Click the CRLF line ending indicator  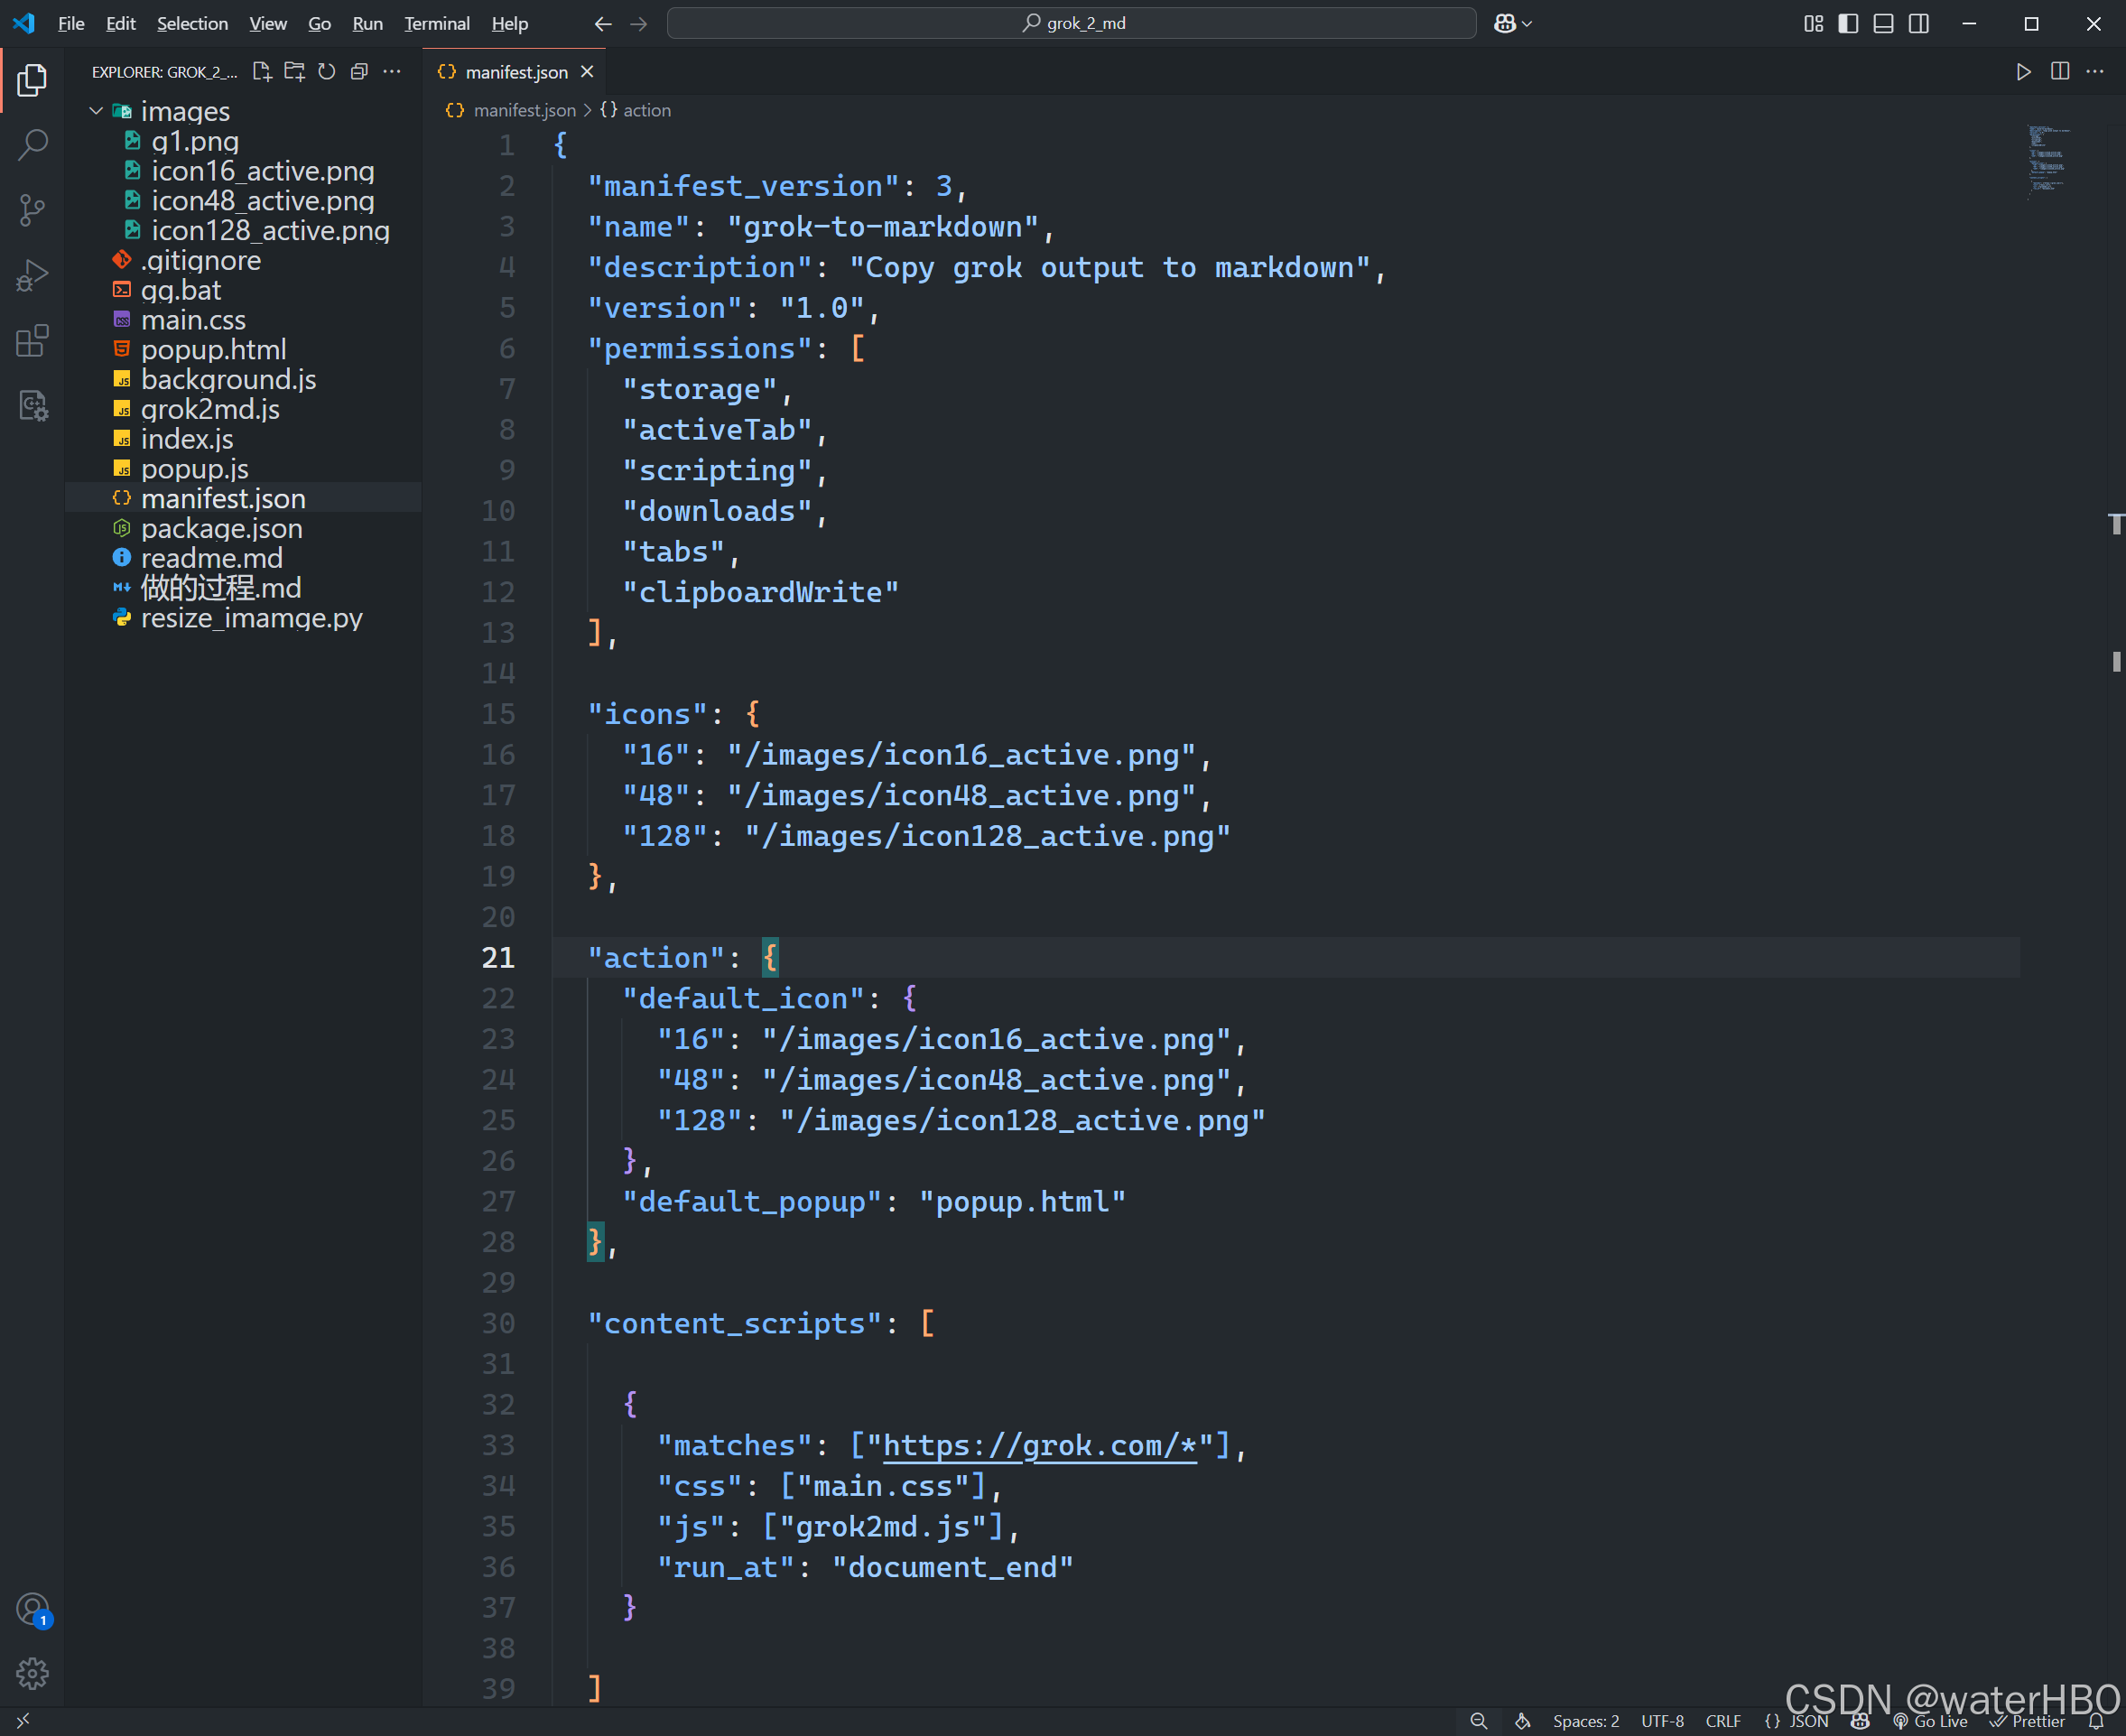1723,1721
